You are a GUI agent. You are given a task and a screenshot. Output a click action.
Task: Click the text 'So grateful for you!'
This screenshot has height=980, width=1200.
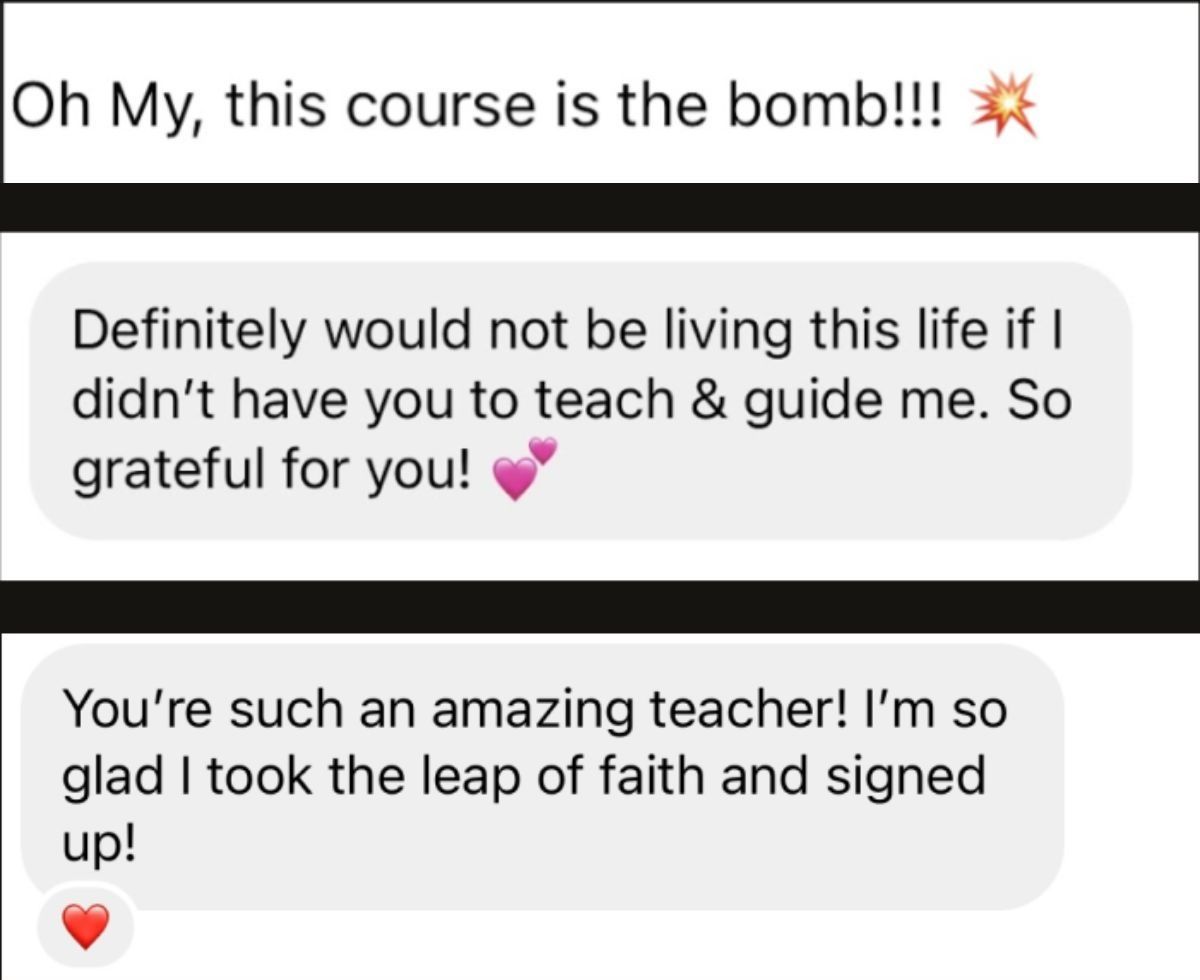(x=572, y=435)
